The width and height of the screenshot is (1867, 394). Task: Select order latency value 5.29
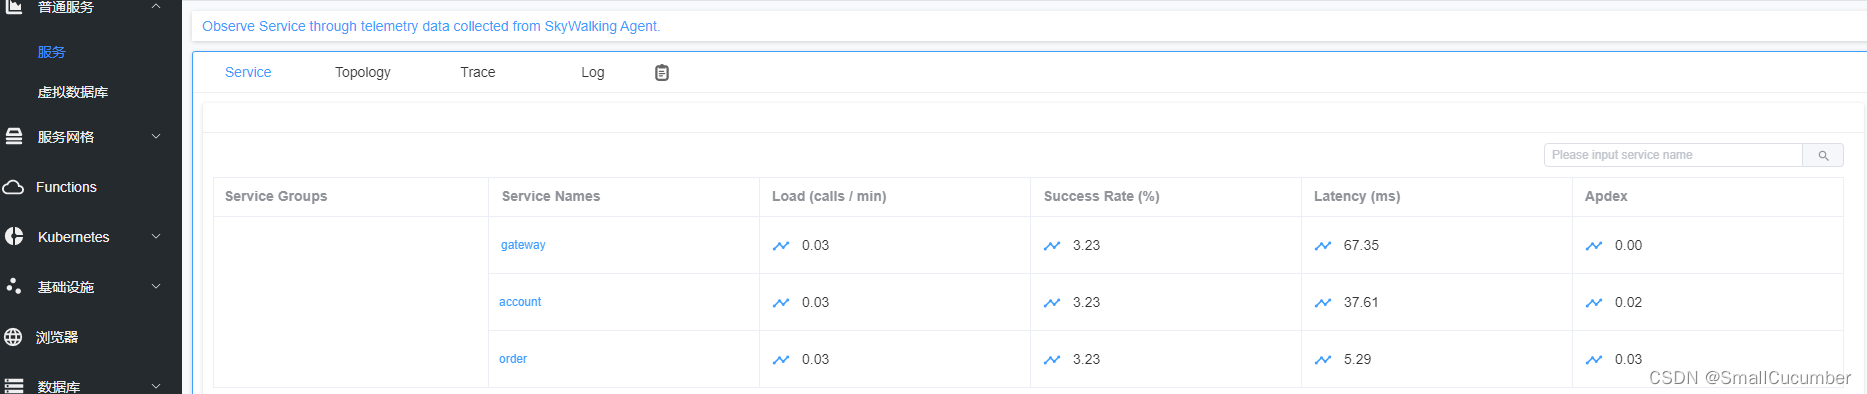coord(1357,359)
